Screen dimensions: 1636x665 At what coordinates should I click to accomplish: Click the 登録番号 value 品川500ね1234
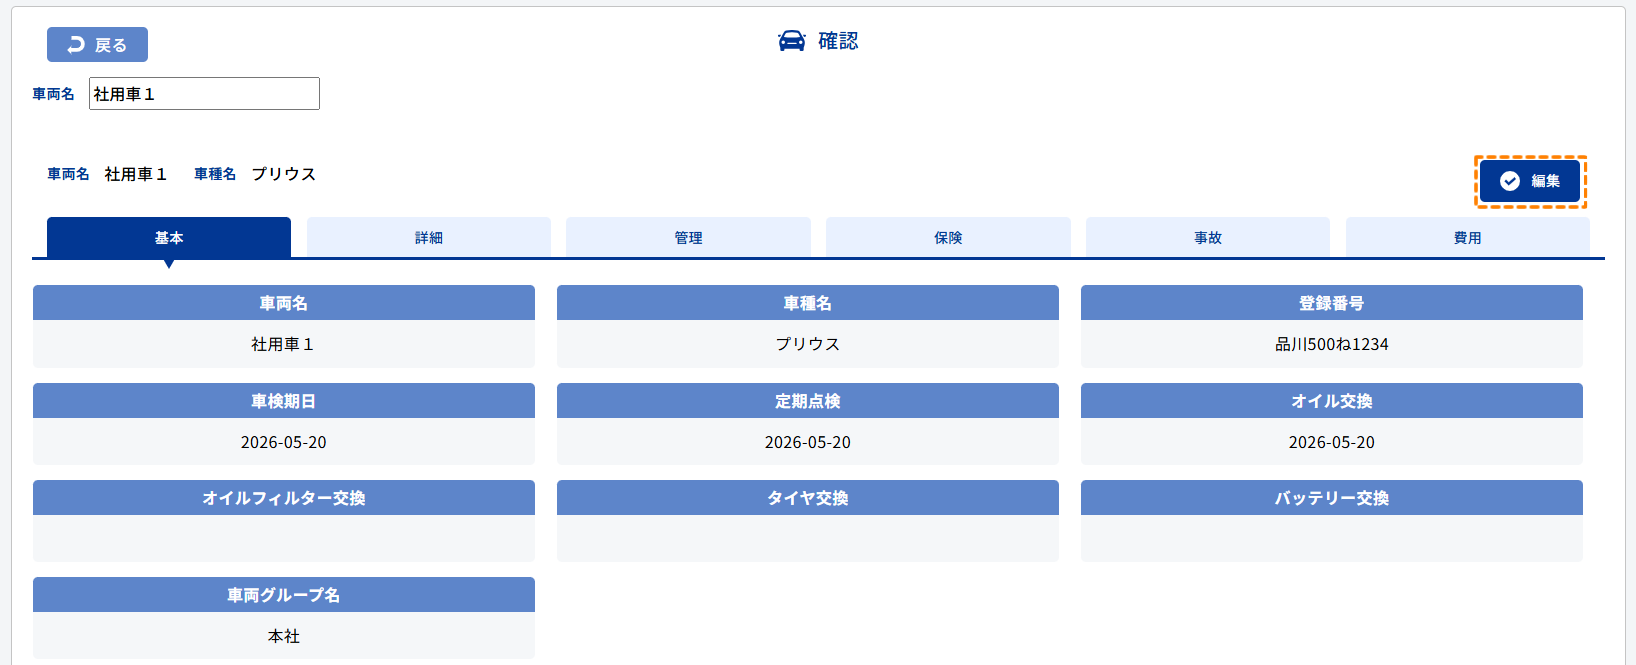[x=1331, y=344]
